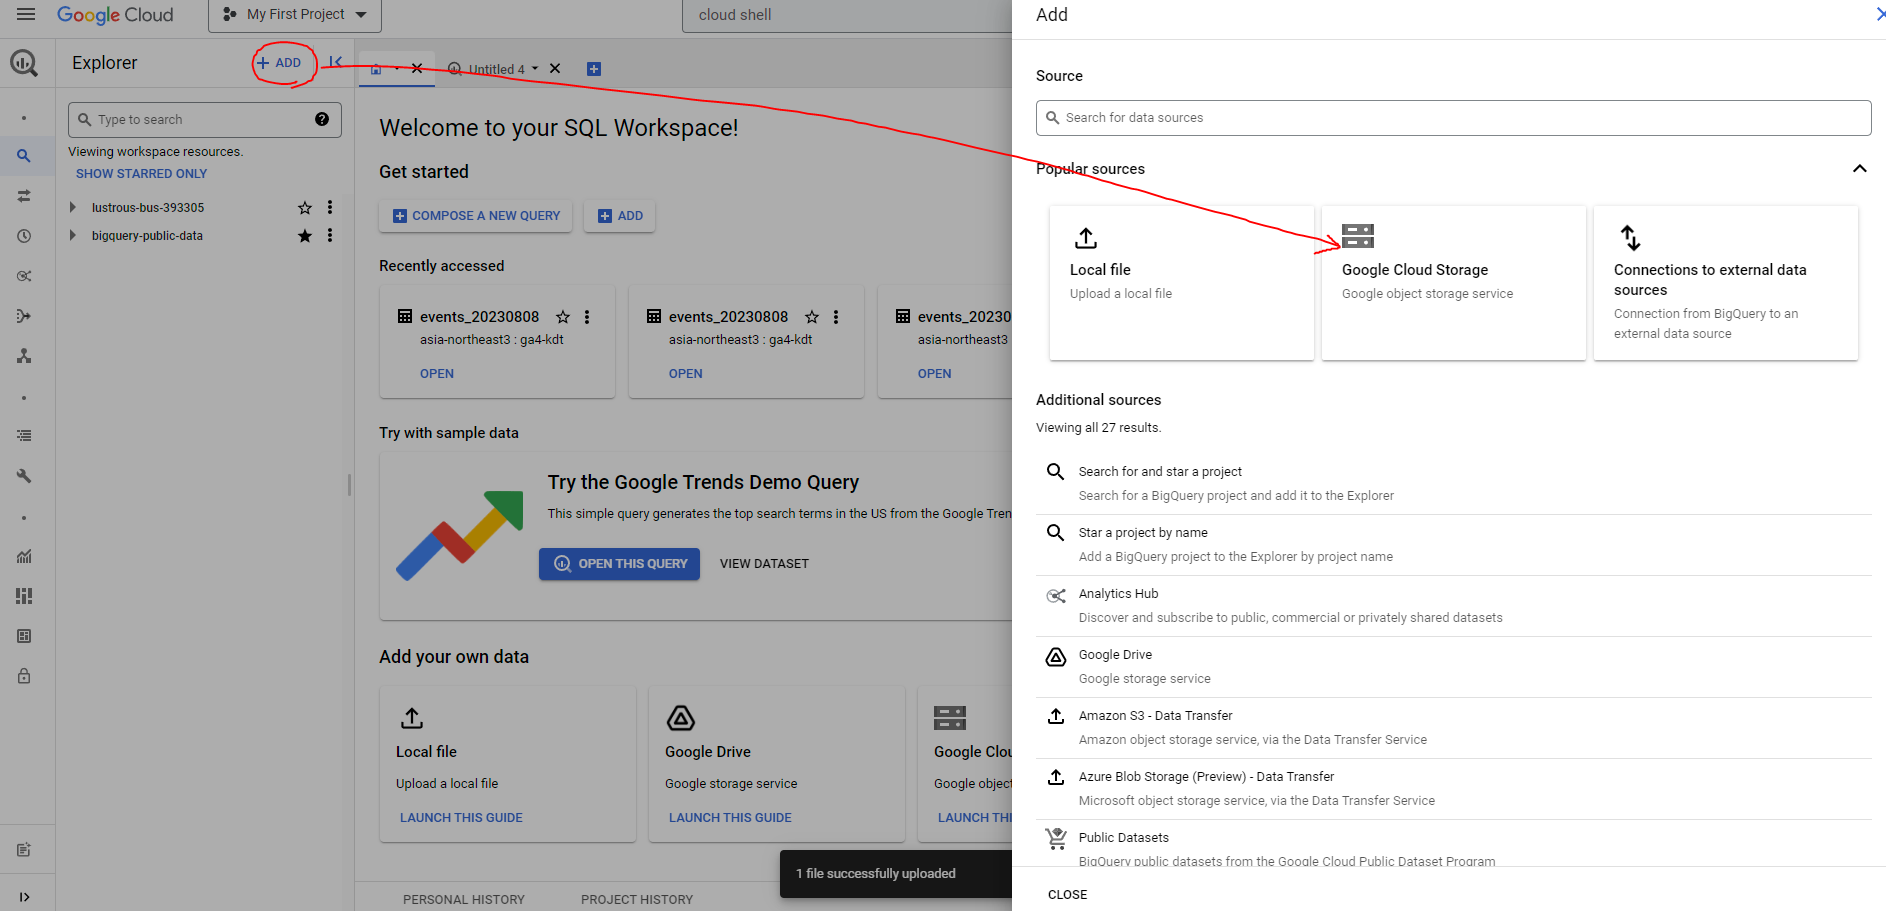Click the top search bar containing 'cloud shell'
This screenshot has height=911, width=1886.
(848, 15)
